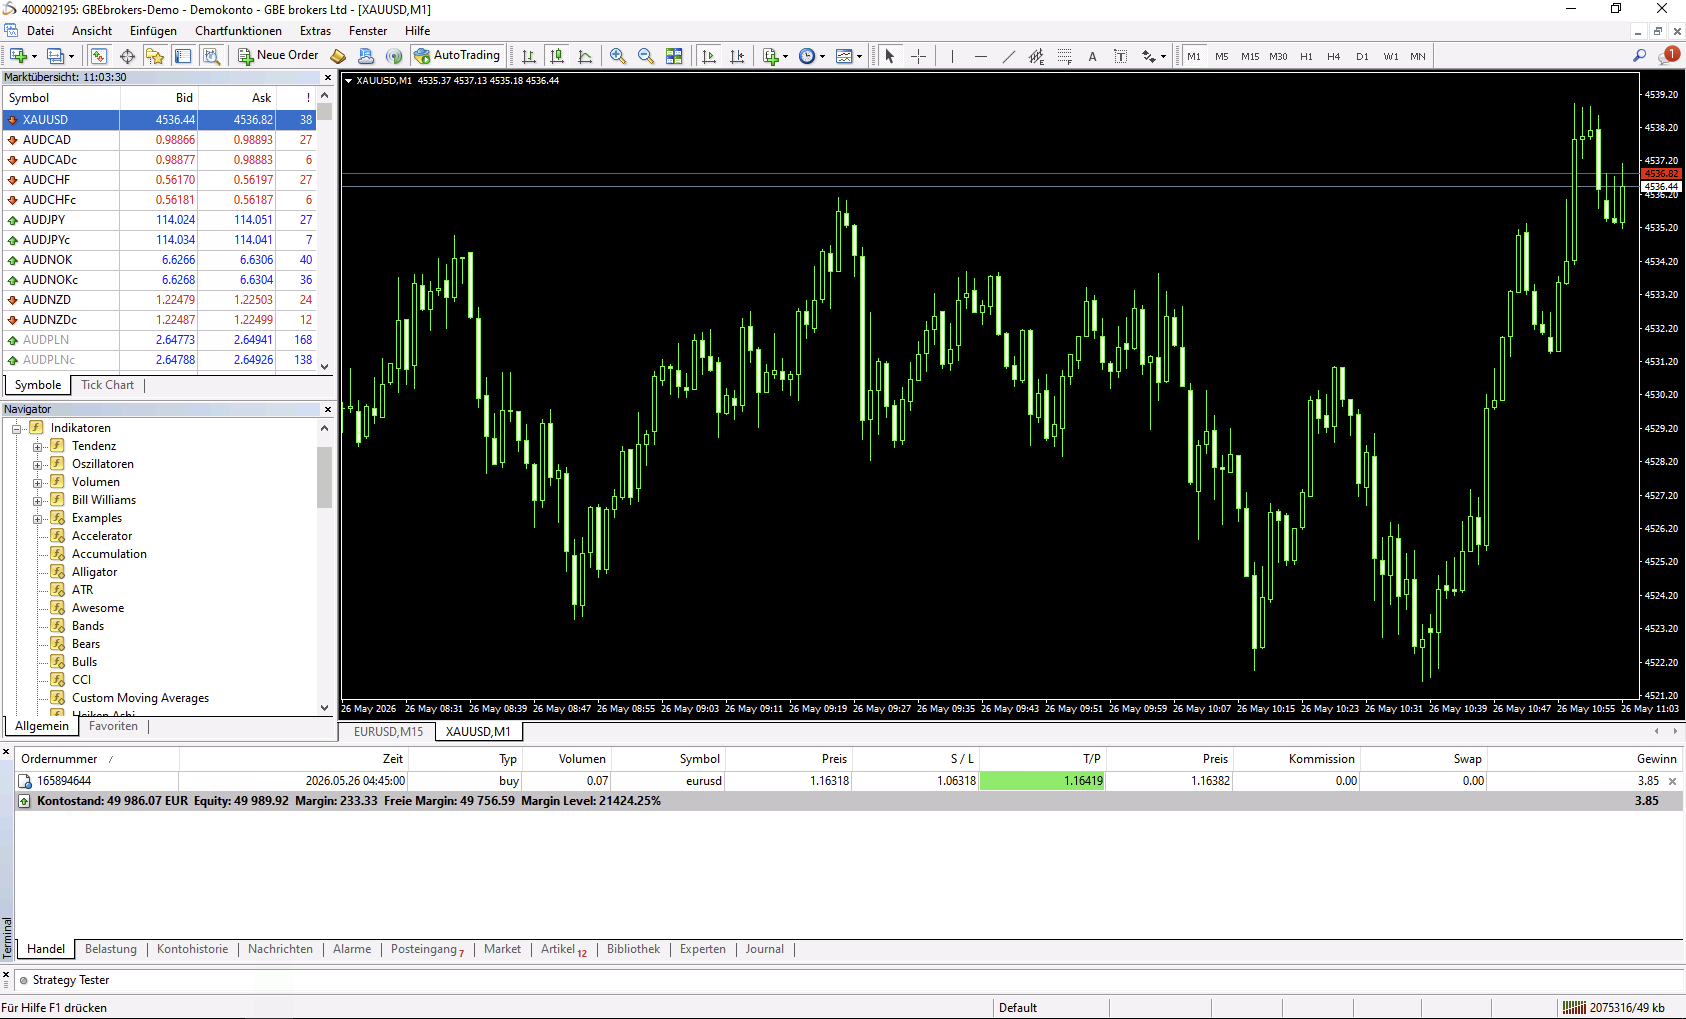Tile chart windows
Image resolution: width=1686 pixels, height=1019 pixels.
(x=674, y=56)
